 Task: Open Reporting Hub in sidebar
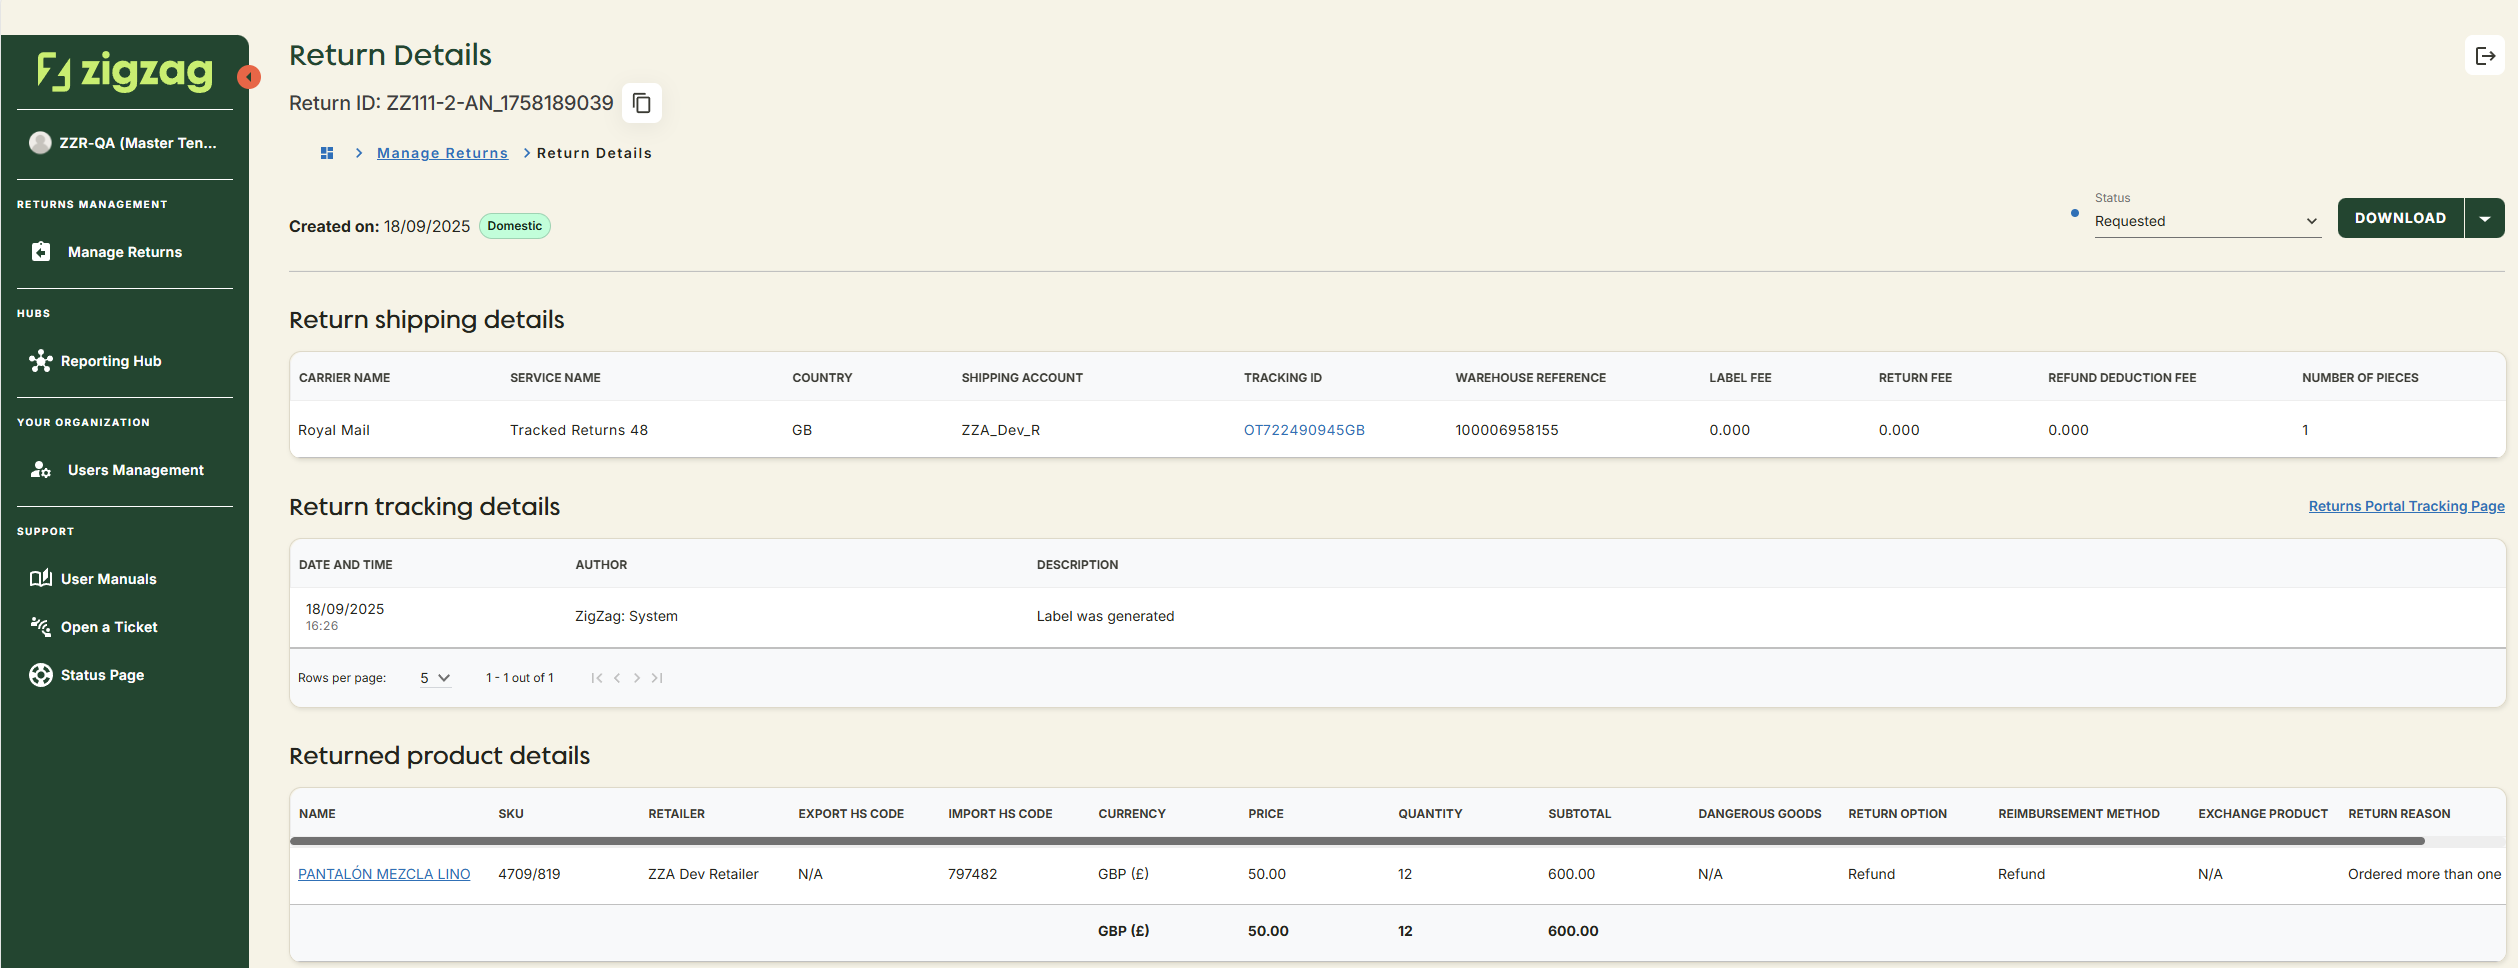(110, 361)
